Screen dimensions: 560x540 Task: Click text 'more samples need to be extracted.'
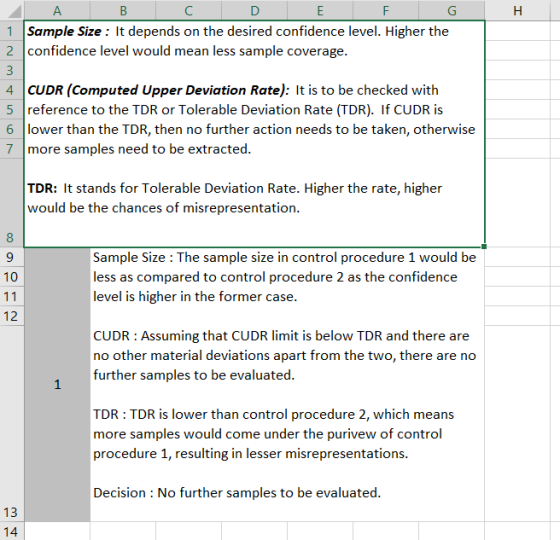pos(139,149)
